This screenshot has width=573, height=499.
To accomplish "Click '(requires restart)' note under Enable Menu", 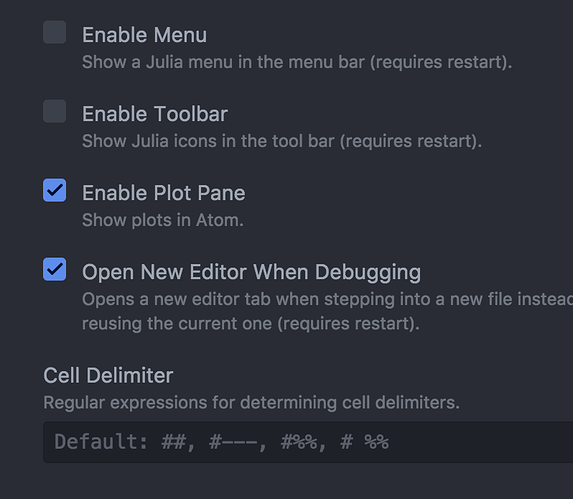I will 441,62.
